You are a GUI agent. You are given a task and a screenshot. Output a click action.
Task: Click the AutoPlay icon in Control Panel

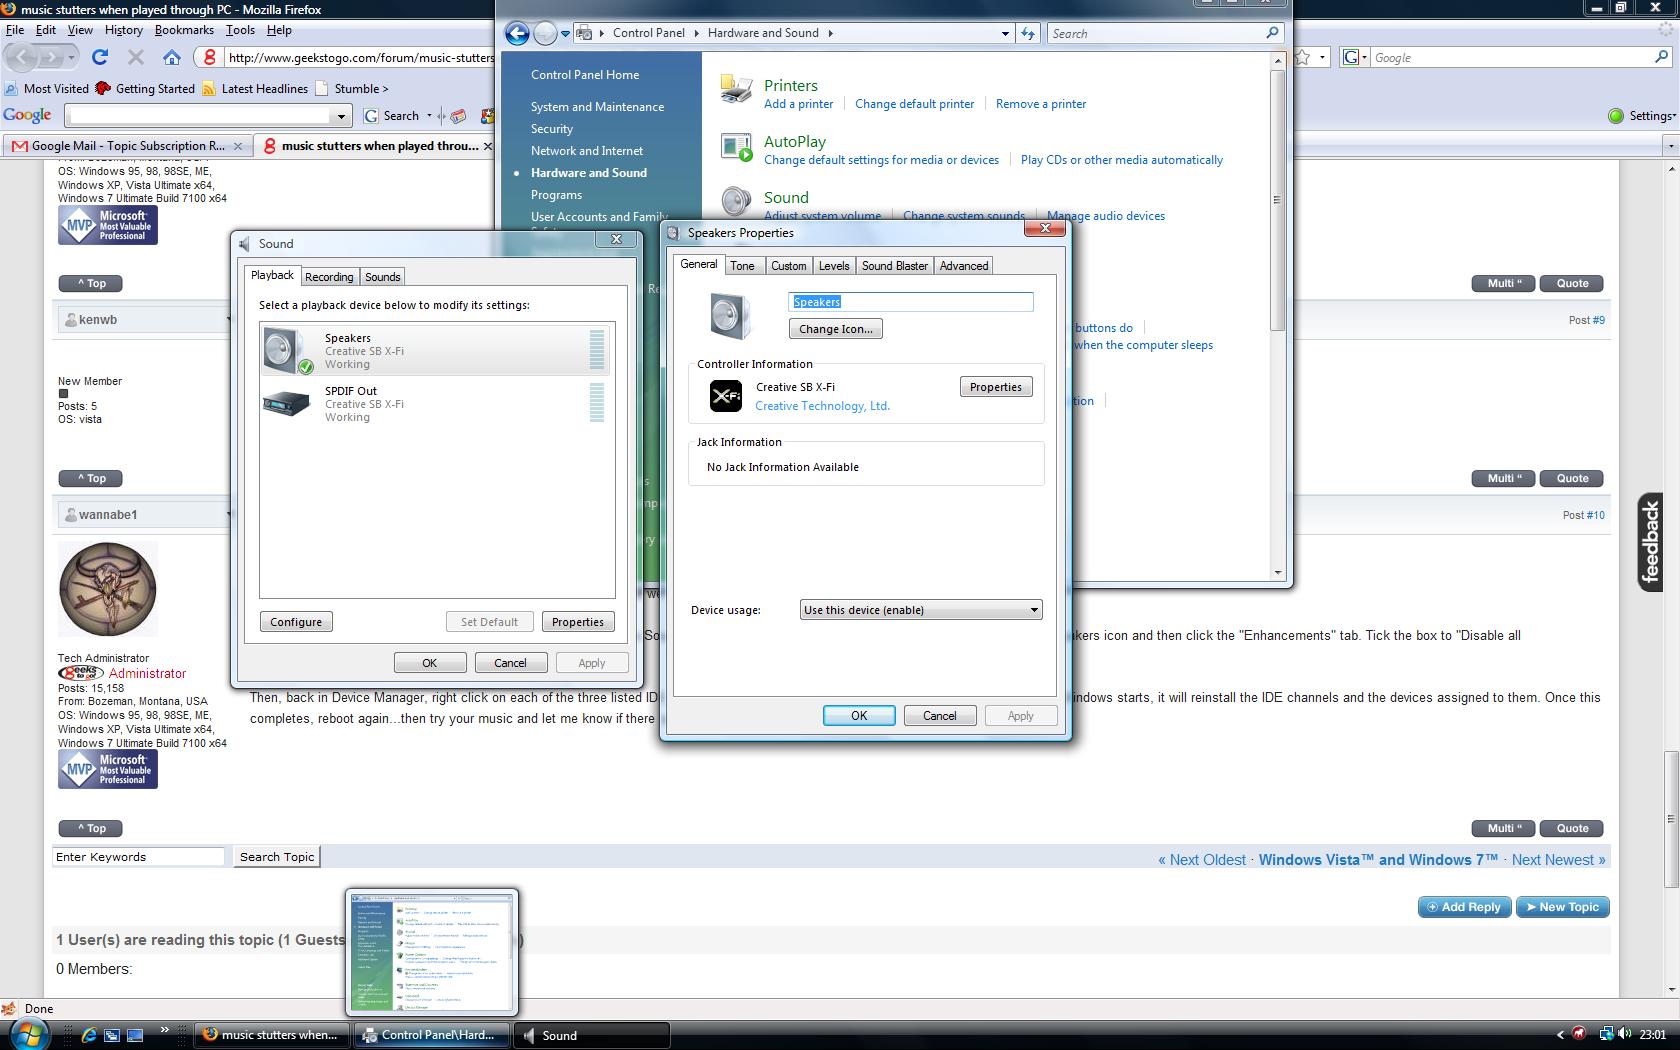(737, 147)
